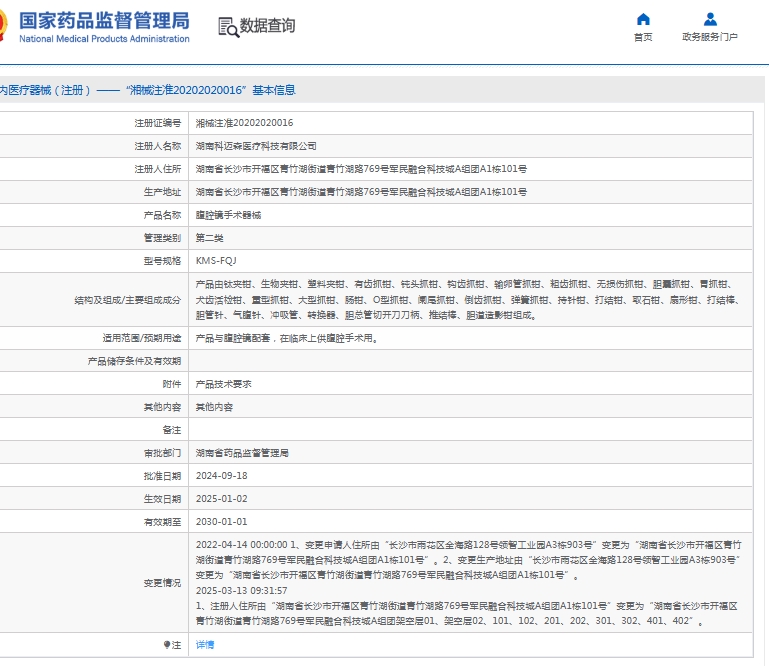Select registration number 湘械注准20202020016 value
The image size is (769, 666).
click(x=244, y=123)
